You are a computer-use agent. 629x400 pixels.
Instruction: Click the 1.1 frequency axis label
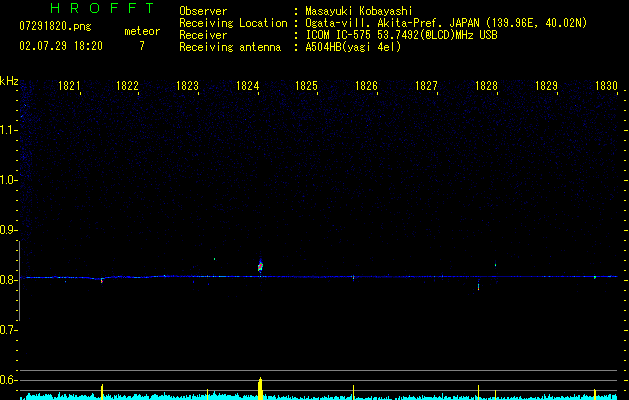point(9,130)
